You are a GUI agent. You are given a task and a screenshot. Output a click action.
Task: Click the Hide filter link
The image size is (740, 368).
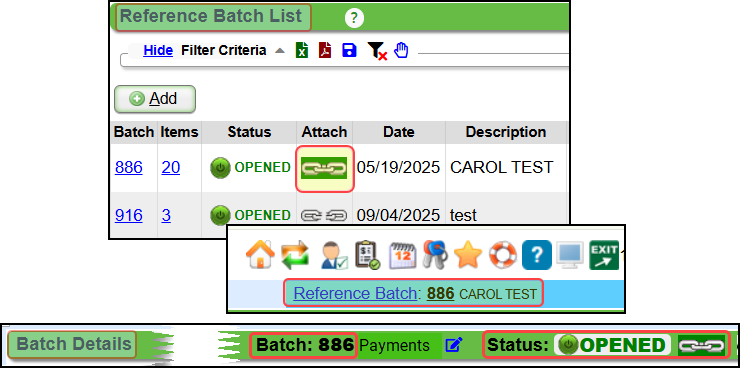click(x=158, y=50)
